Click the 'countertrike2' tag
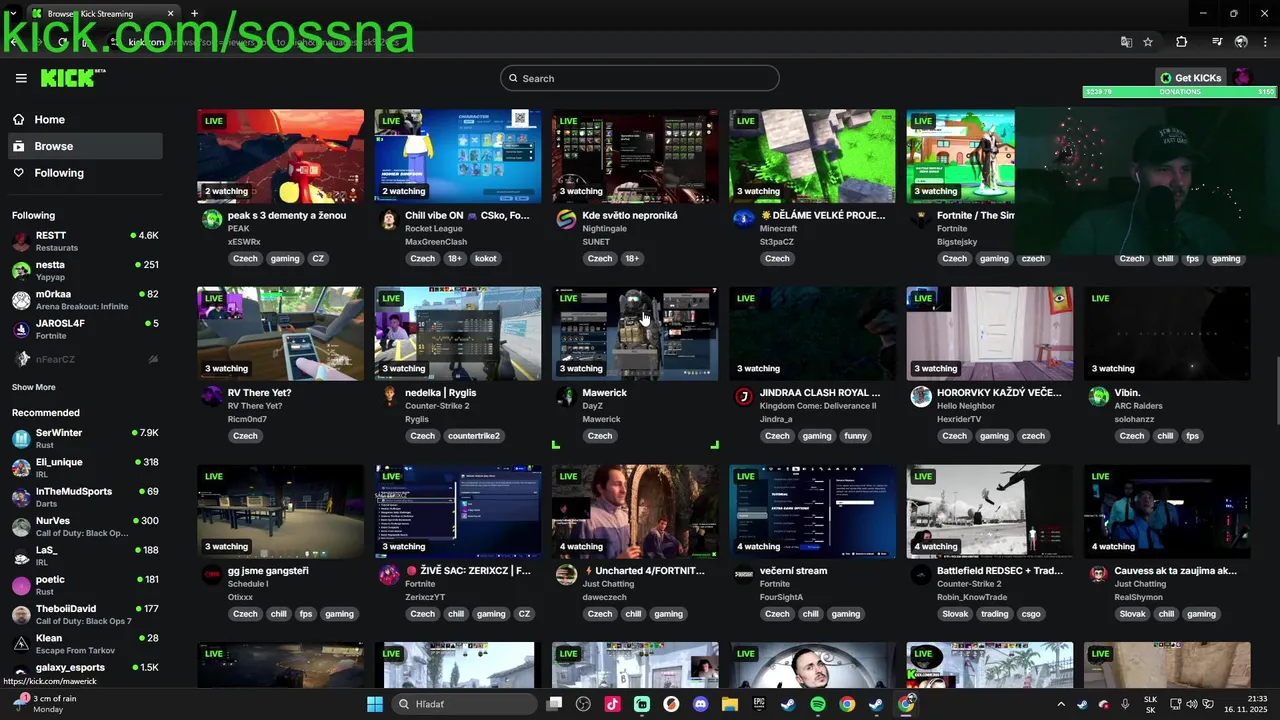The height and width of the screenshot is (720, 1280). (x=474, y=436)
